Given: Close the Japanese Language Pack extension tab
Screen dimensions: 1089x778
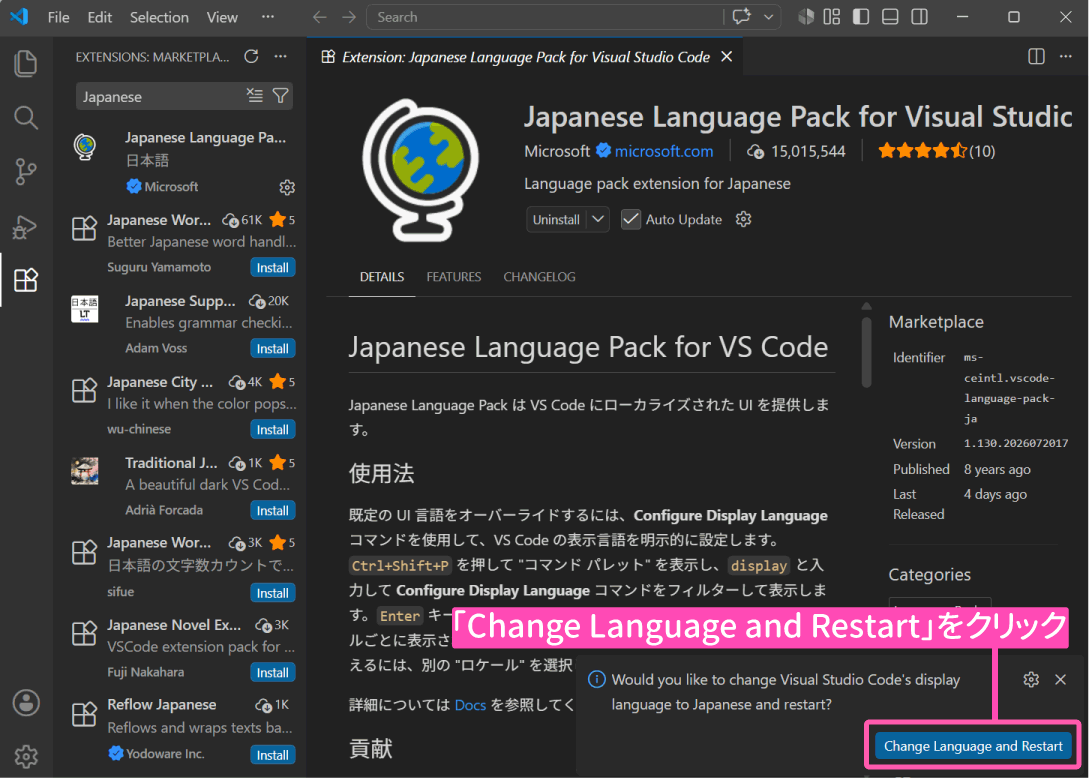Looking at the screenshot, I should 726,56.
